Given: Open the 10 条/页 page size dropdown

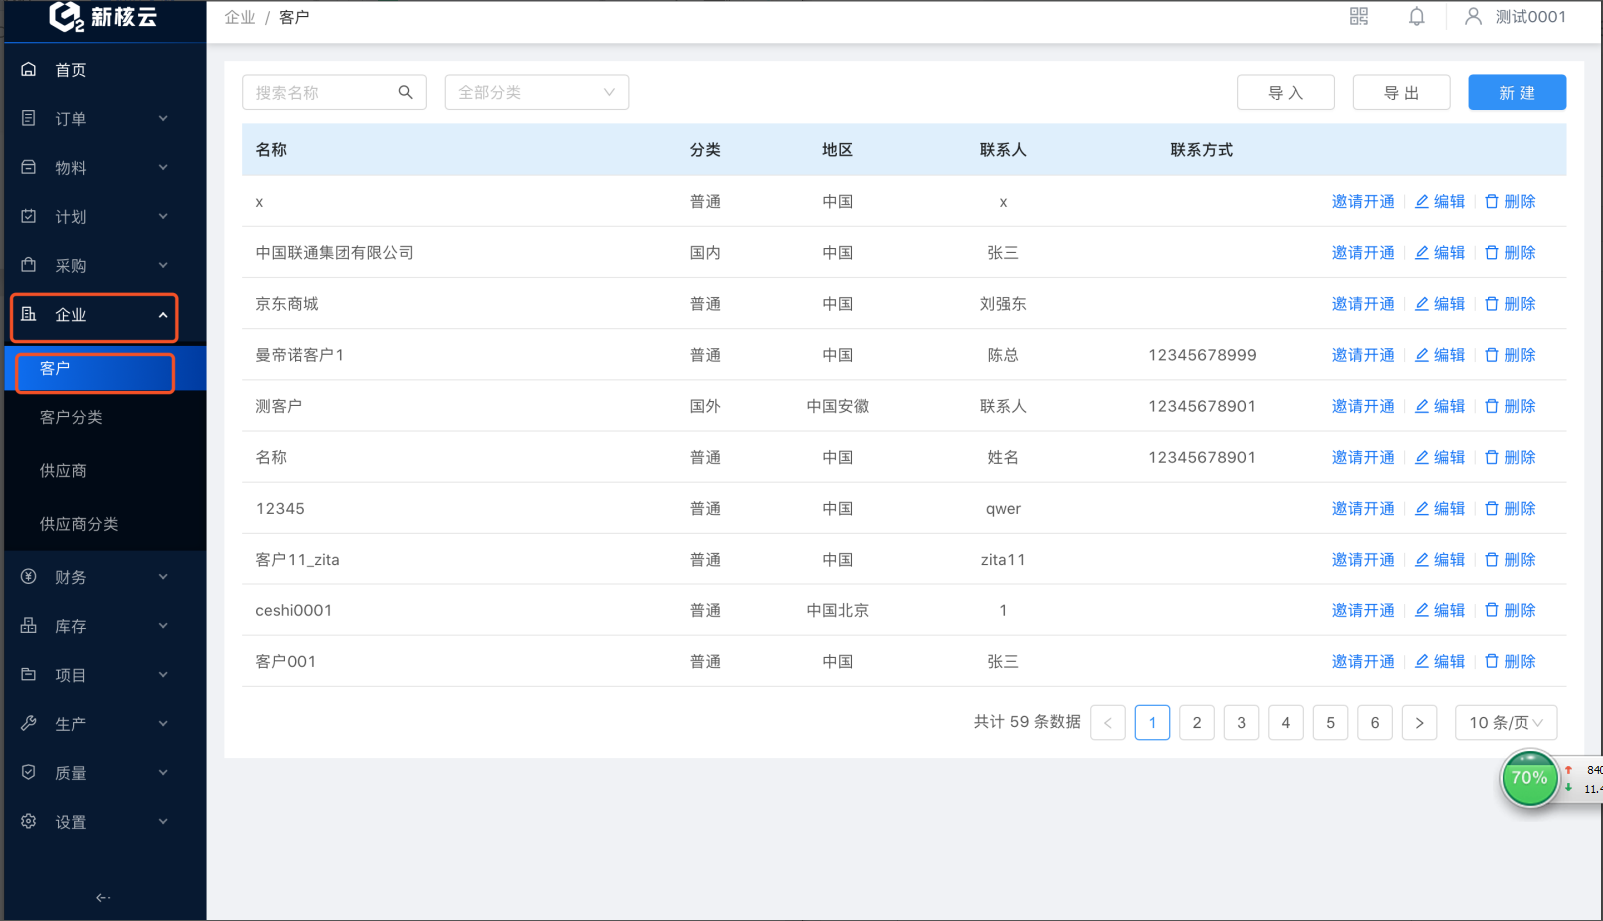Looking at the screenshot, I should click(x=1506, y=722).
